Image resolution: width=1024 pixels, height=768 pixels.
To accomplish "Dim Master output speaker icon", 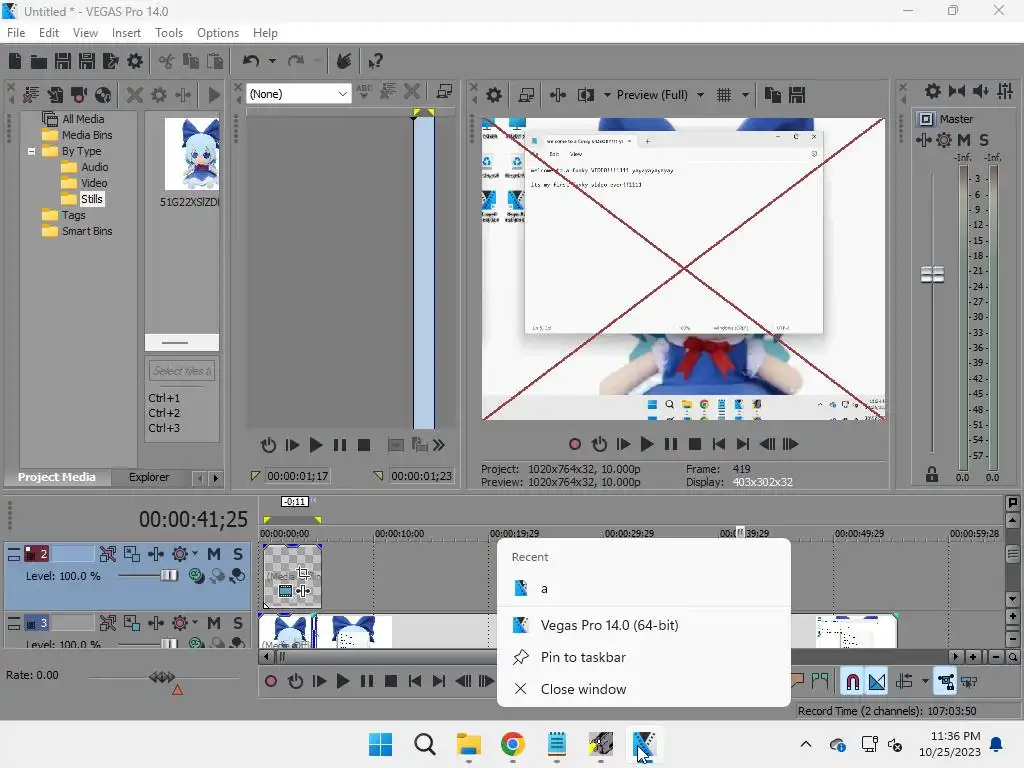I will click(980, 91).
